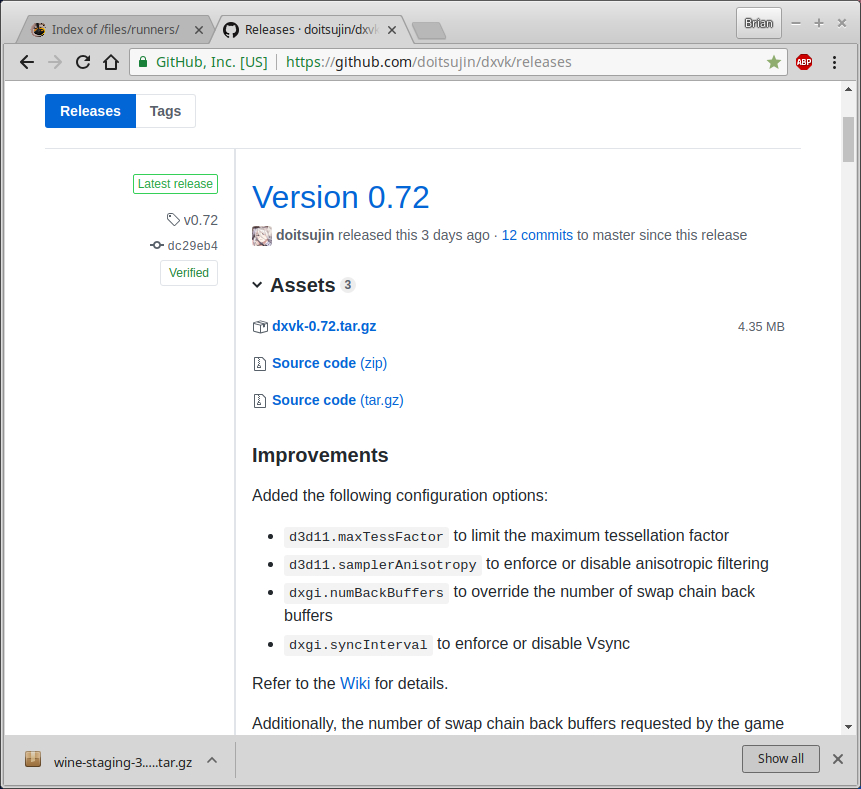Click the Verified badge

pyautogui.click(x=189, y=273)
